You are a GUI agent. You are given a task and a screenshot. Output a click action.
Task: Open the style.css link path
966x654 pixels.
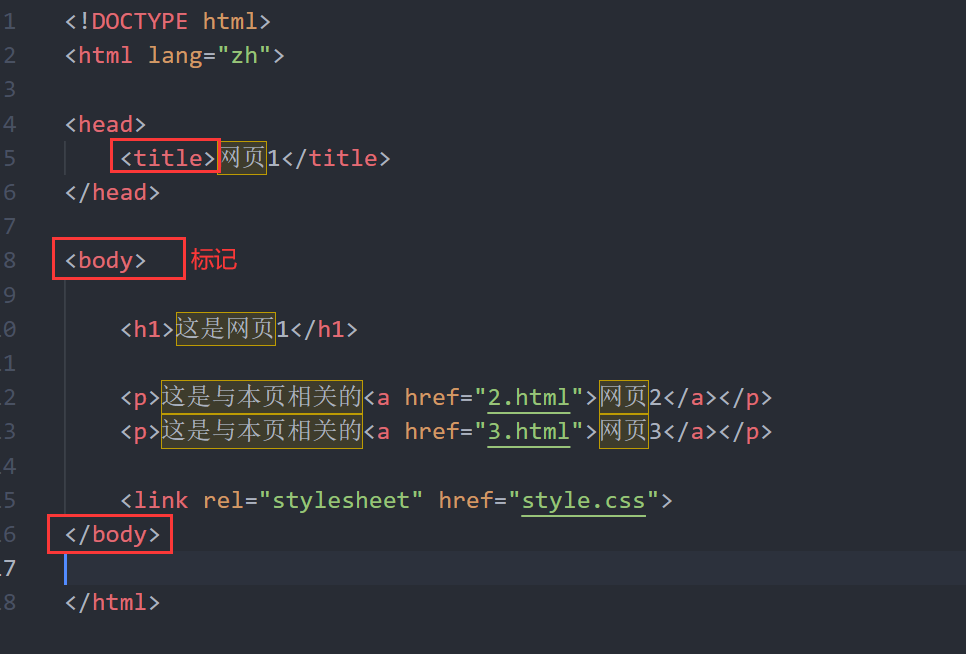[x=583, y=501]
